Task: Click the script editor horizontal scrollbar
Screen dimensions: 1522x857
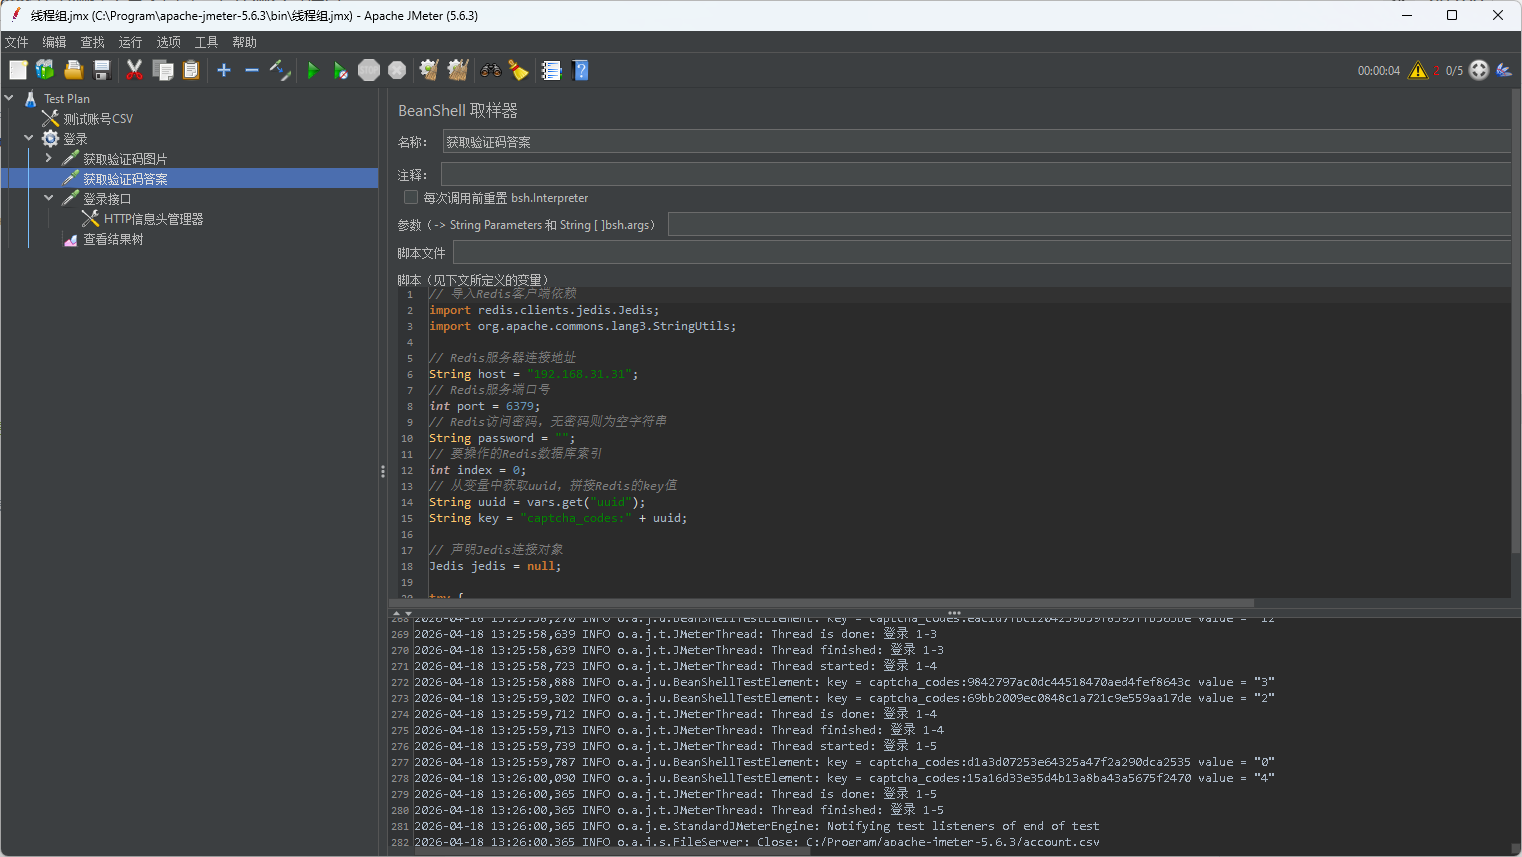Action: (x=821, y=603)
